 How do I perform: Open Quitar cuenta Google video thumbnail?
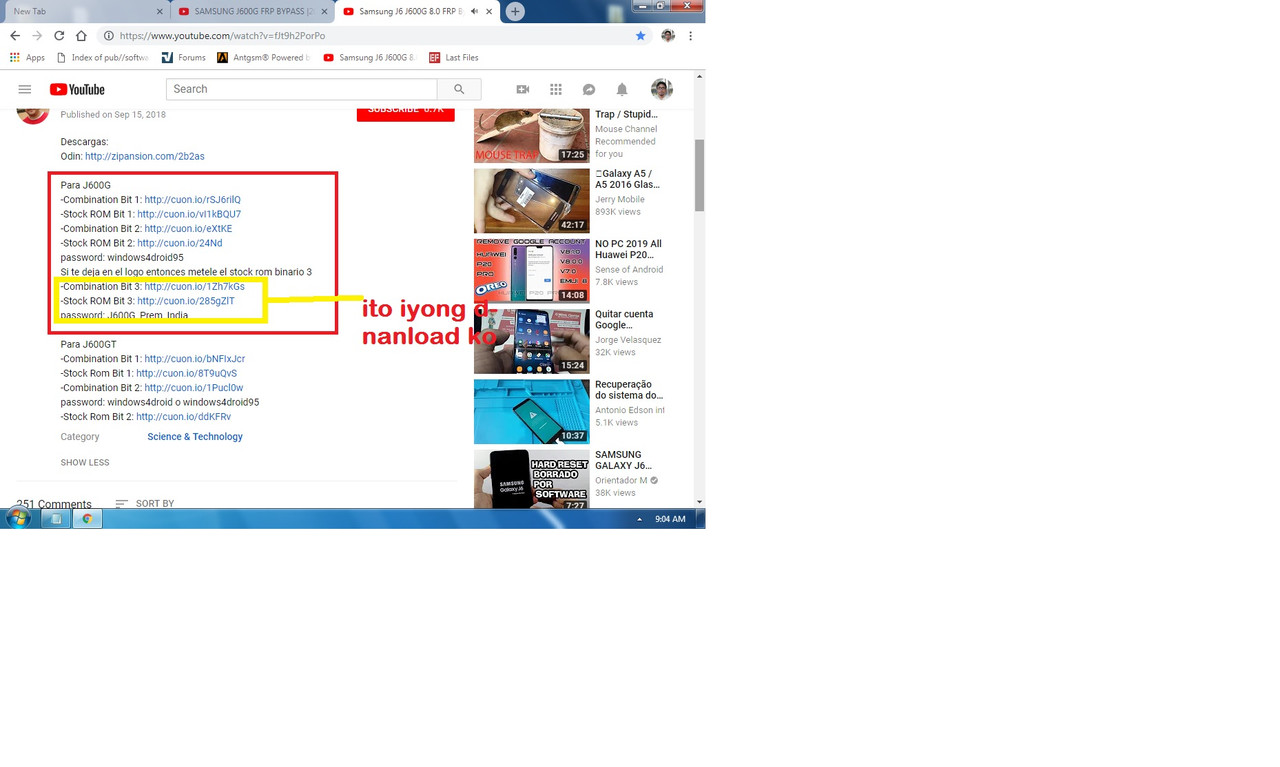(532, 341)
